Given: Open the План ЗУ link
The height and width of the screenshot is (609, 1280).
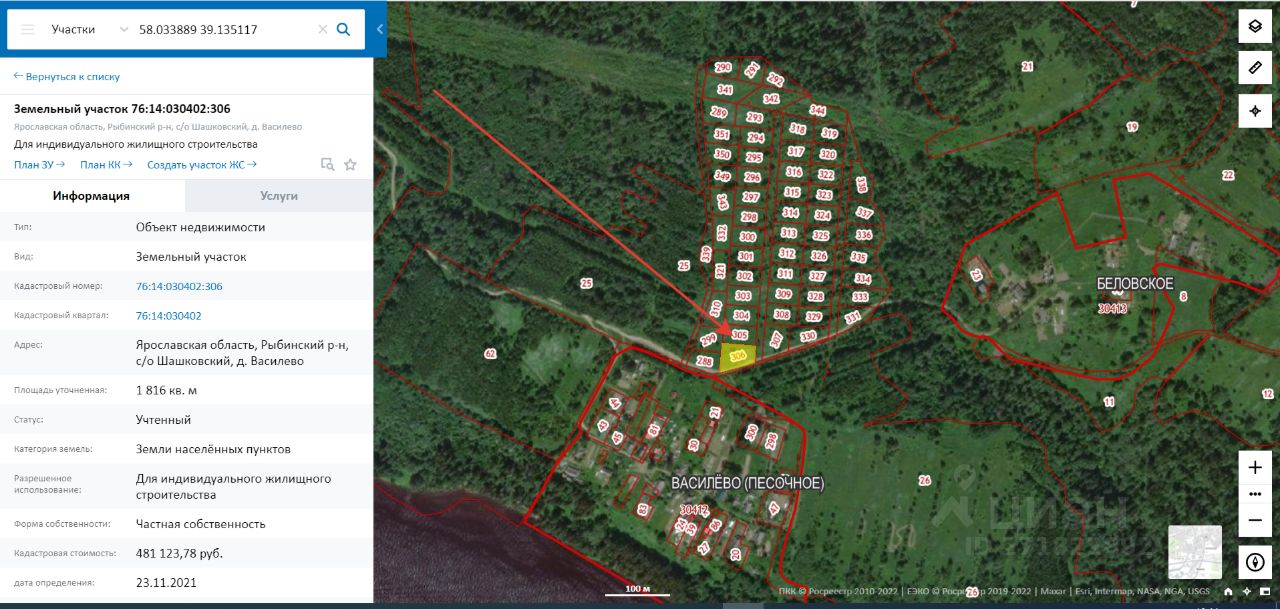Looking at the screenshot, I should (40, 165).
